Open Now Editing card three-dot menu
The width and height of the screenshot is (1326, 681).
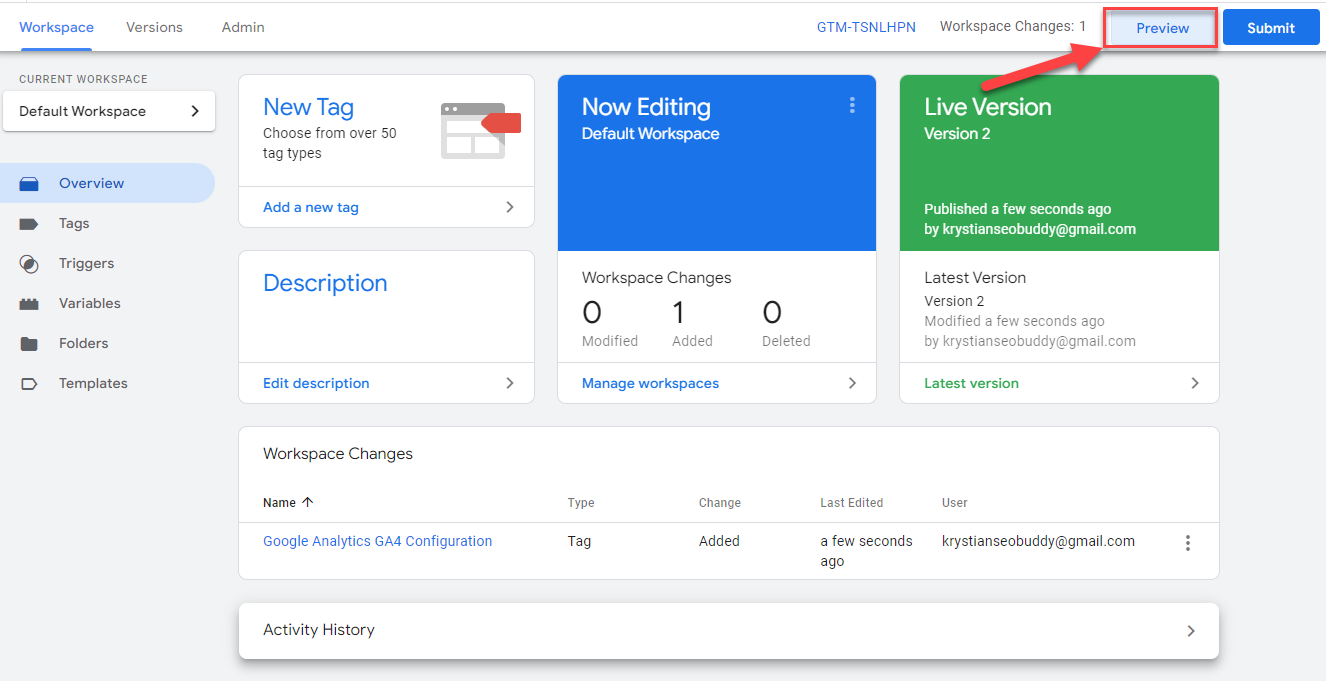852,105
